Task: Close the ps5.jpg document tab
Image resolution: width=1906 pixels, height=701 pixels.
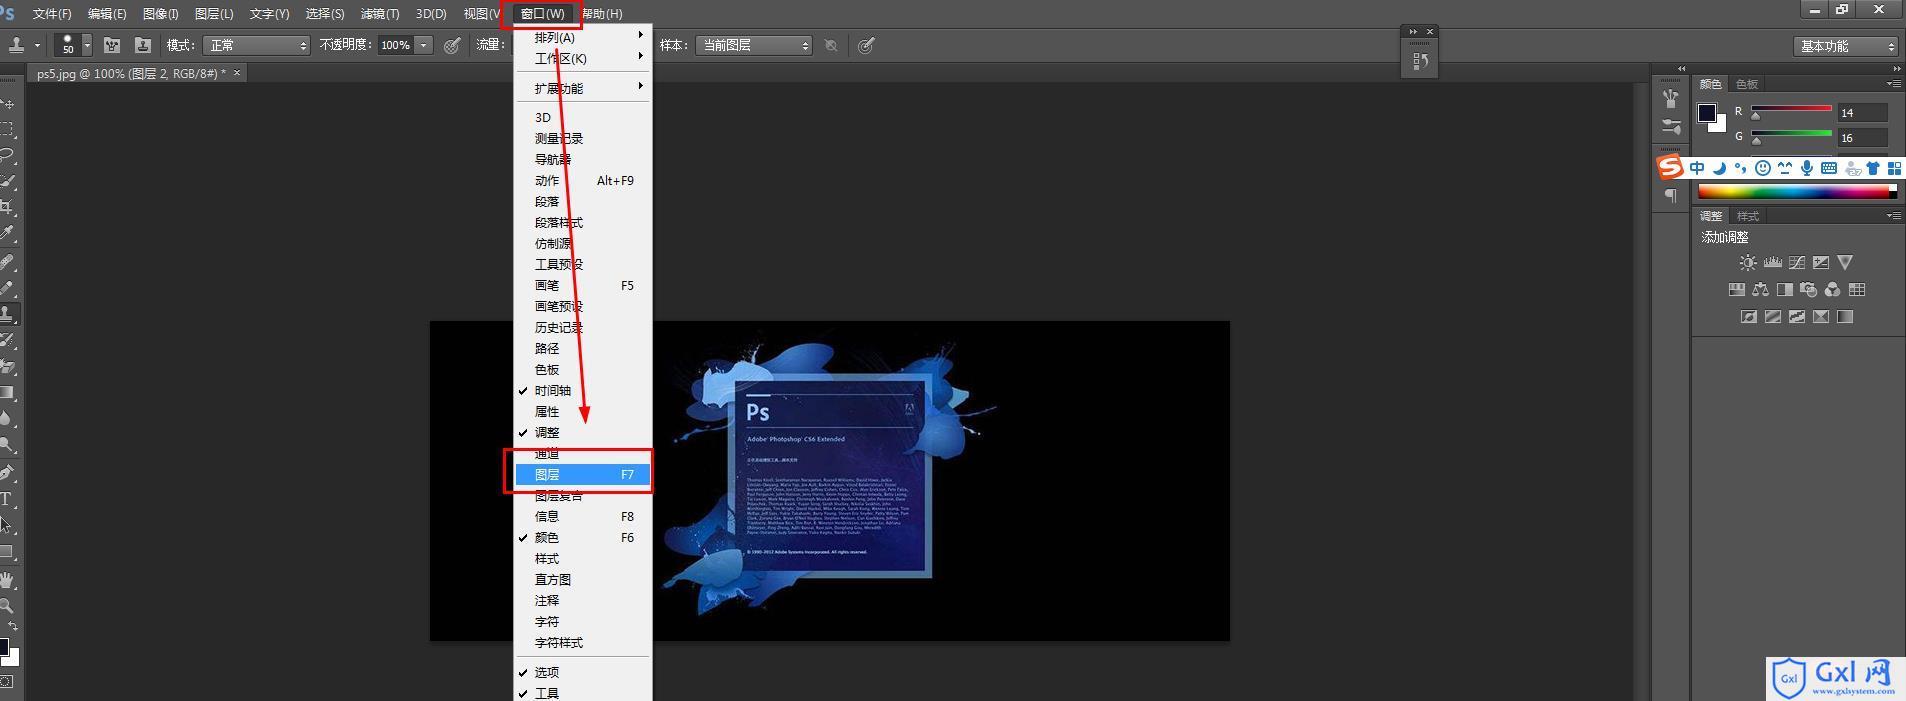Action: (237, 73)
